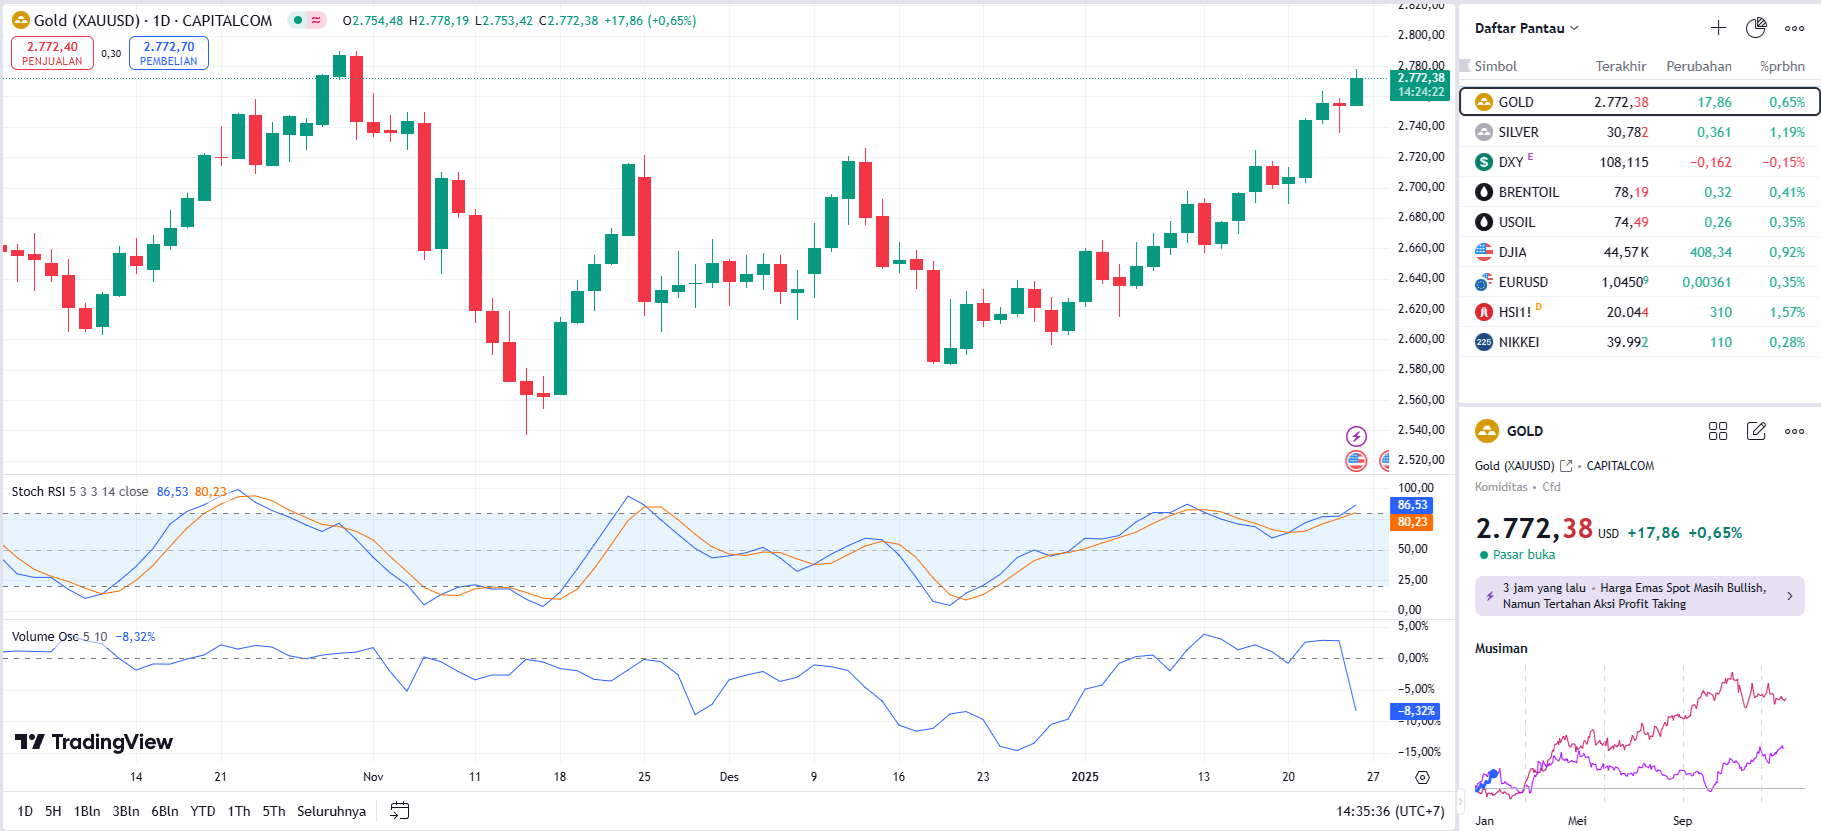Click the purple lightning news marker

(1356, 436)
